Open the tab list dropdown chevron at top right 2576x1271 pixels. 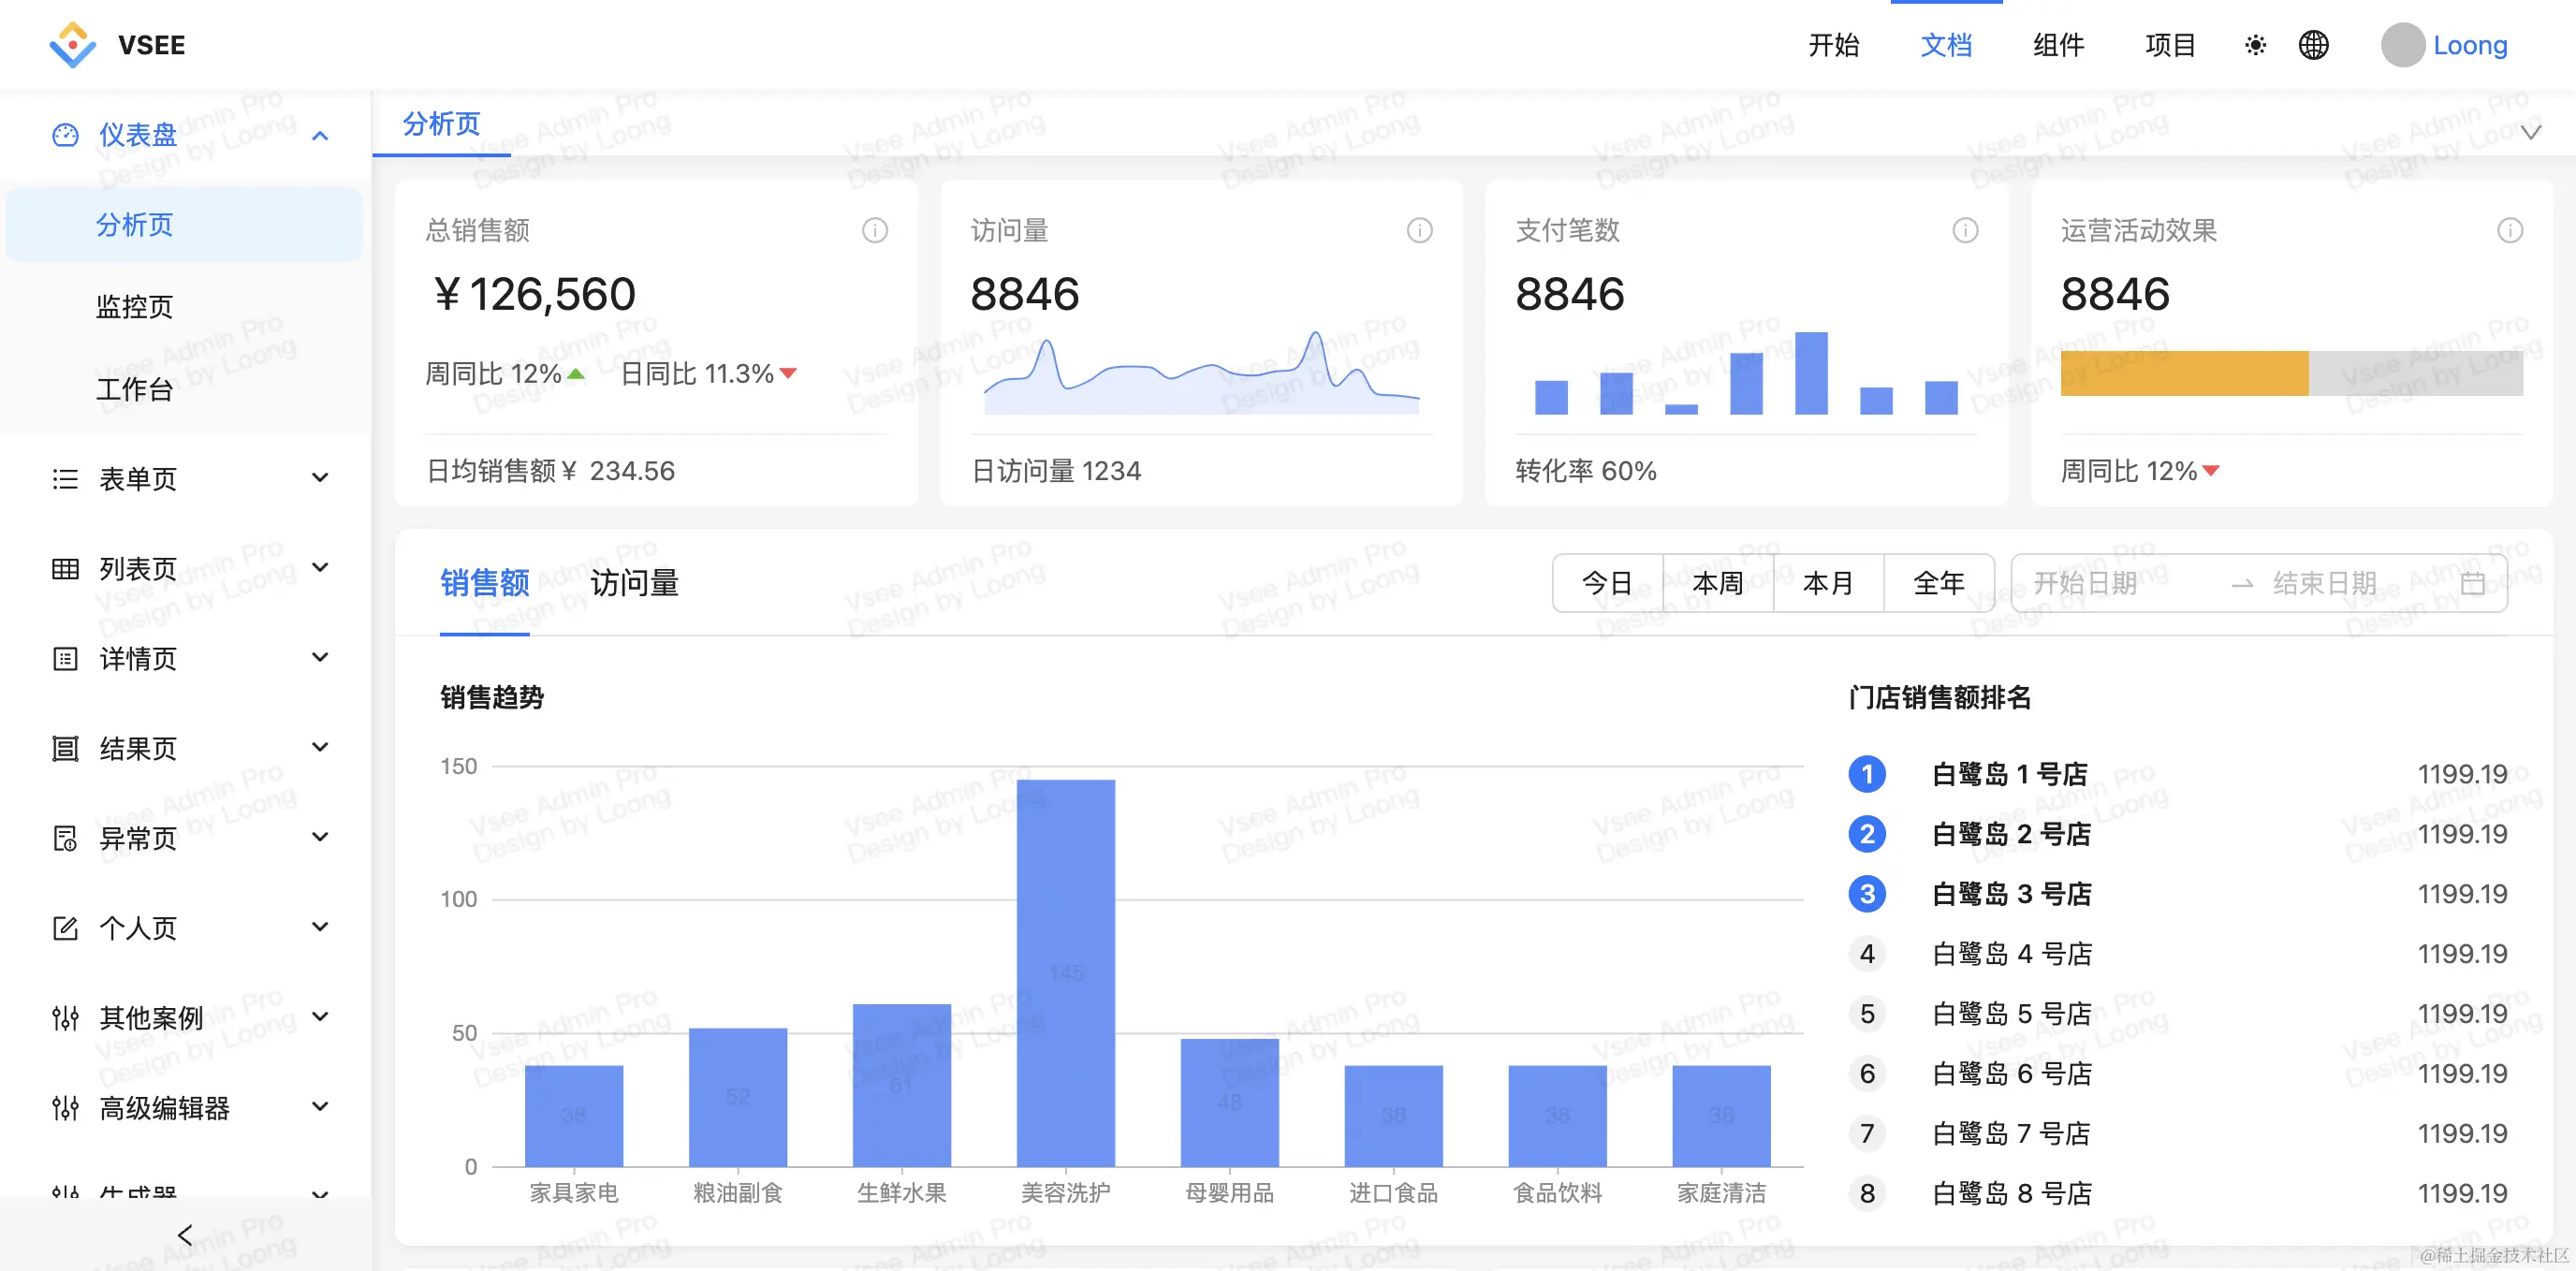(x=2530, y=132)
